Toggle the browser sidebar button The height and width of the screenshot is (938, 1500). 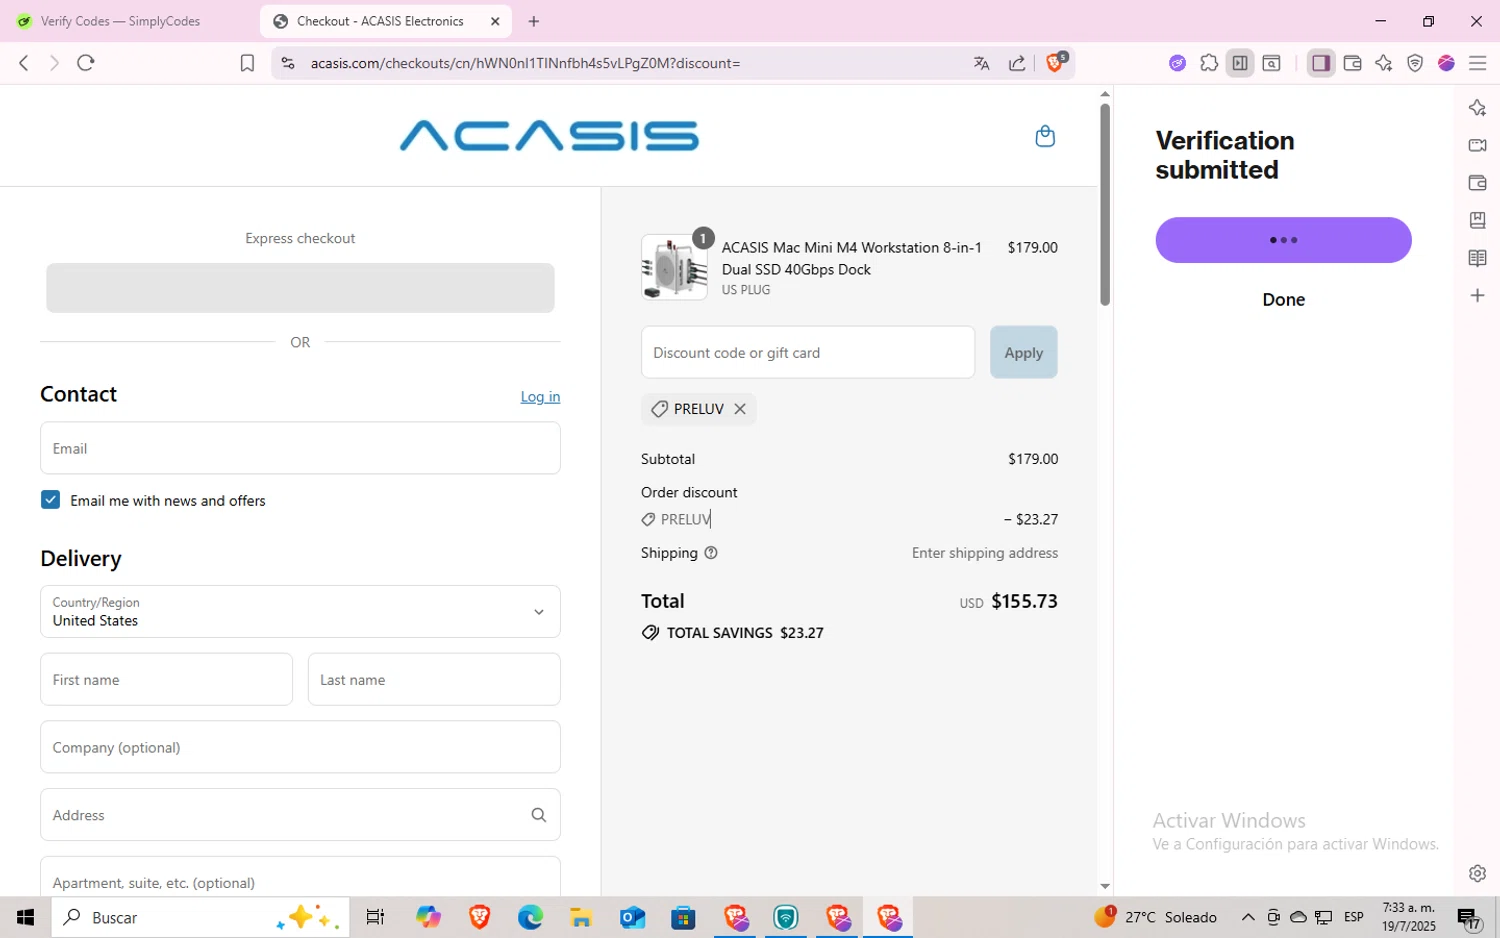(1321, 63)
